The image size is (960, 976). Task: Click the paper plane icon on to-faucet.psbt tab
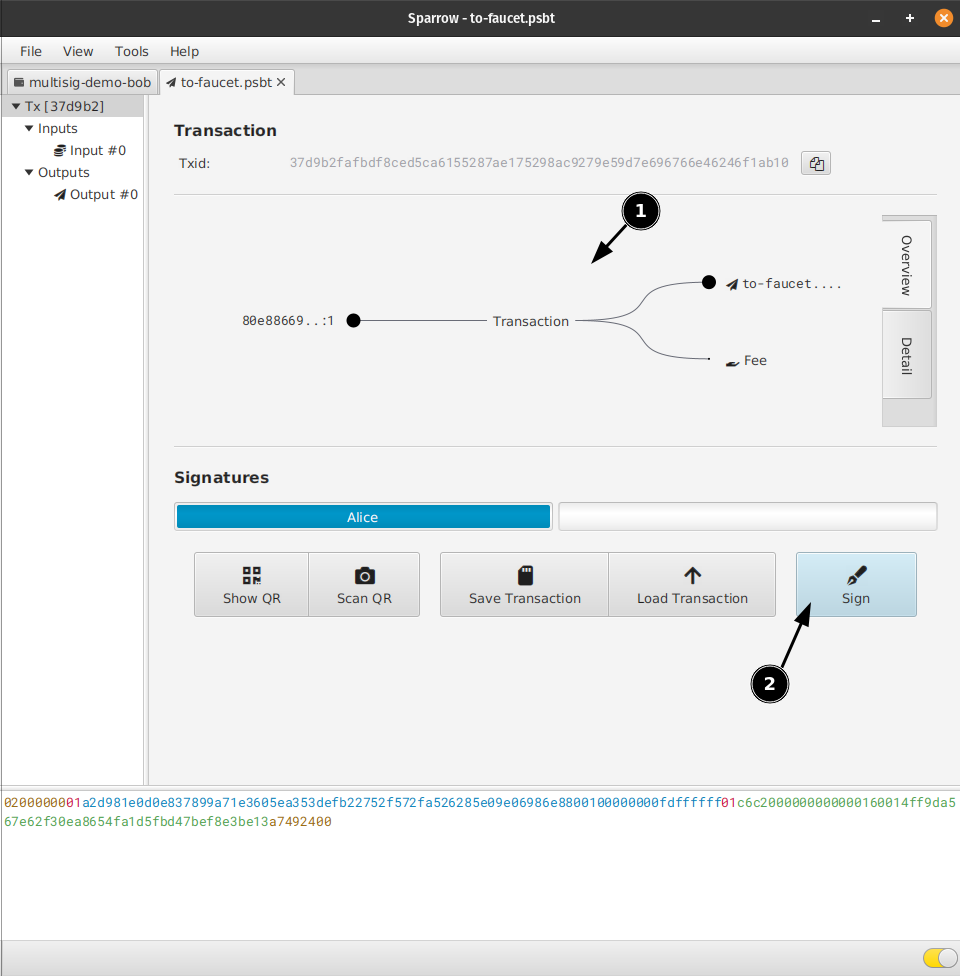tap(171, 82)
